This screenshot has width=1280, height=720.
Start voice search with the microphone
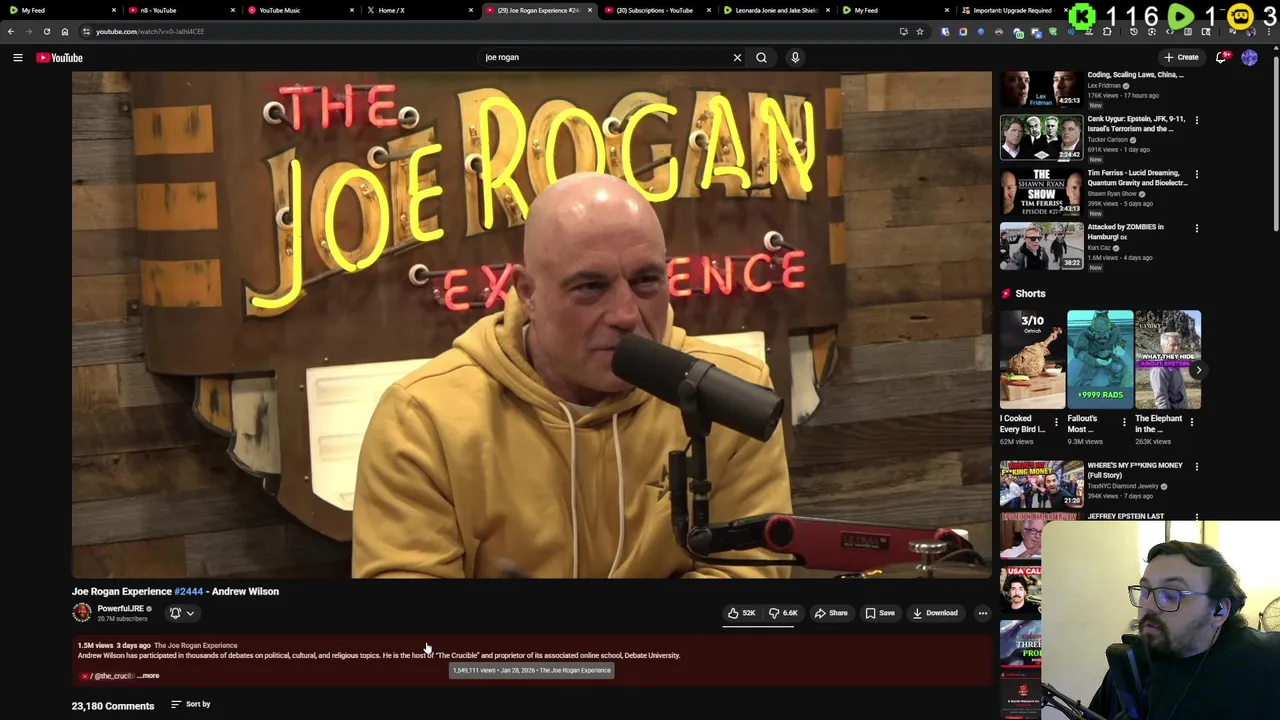[x=795, y=57]
